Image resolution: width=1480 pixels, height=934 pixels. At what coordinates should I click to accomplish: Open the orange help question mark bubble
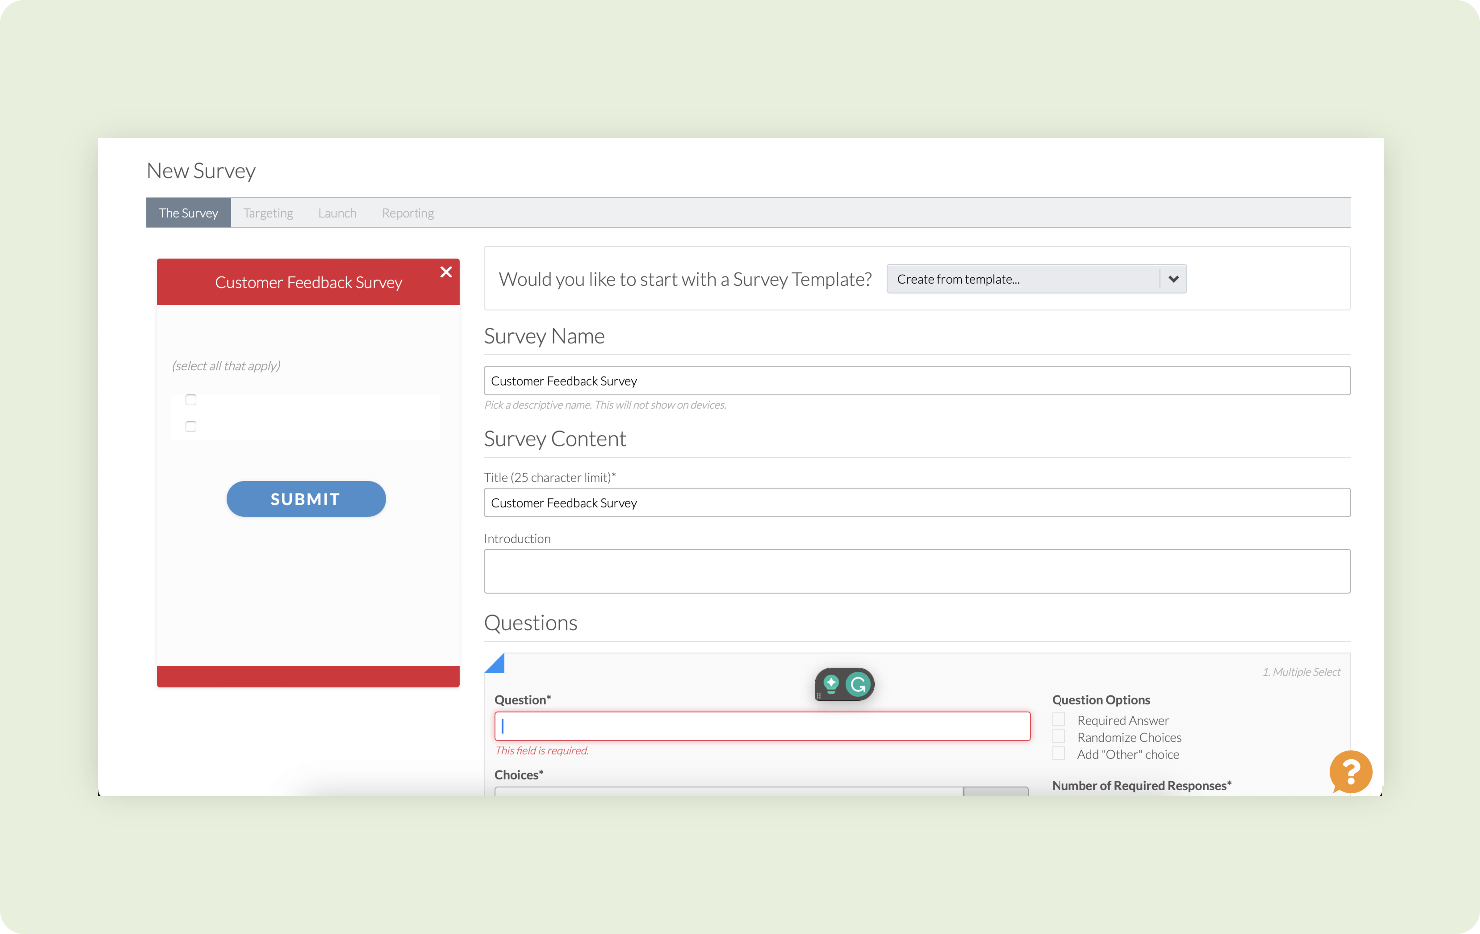[1351, 772]
